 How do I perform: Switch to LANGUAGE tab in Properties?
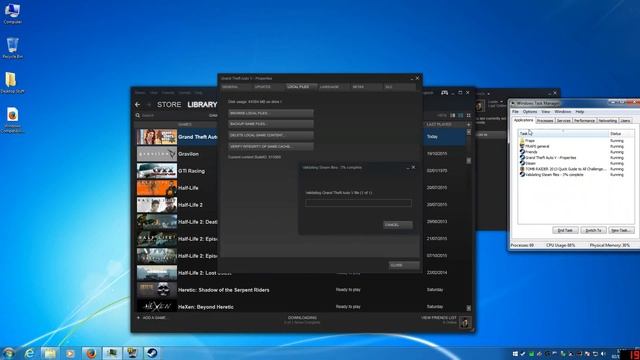coord(334,87)
